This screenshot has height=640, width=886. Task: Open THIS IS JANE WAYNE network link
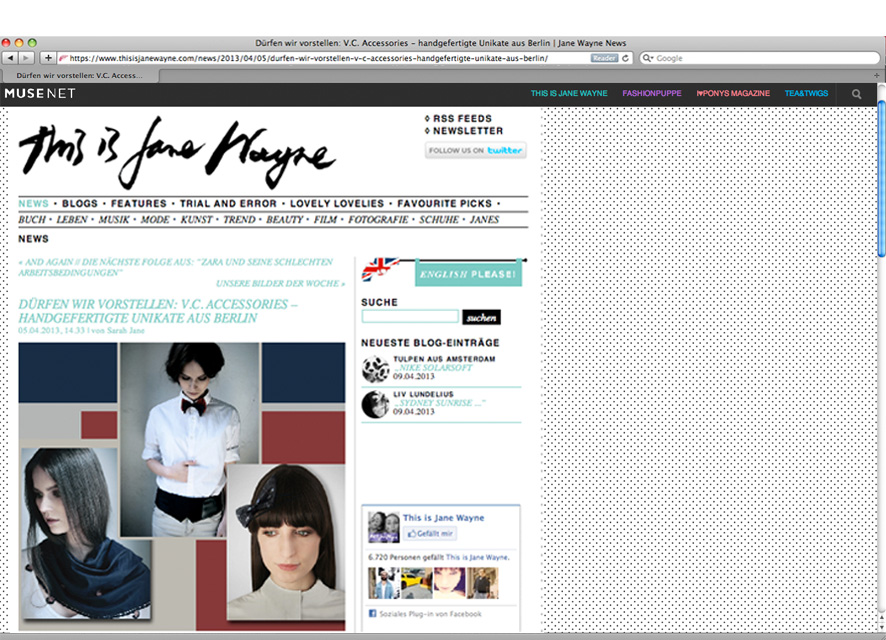click(569, 94)
